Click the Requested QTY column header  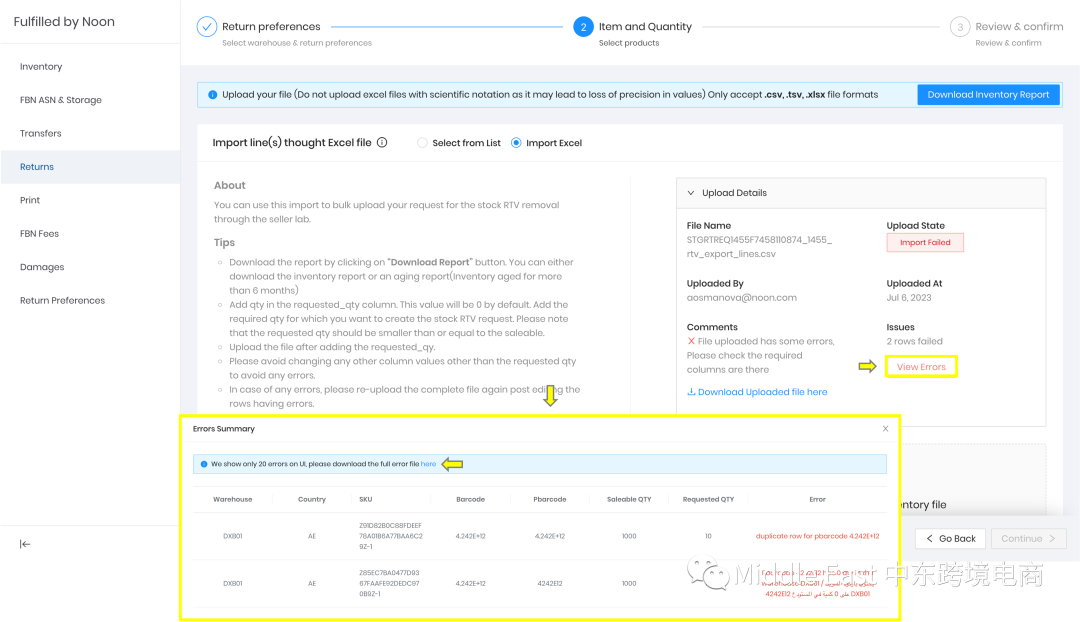708,499
